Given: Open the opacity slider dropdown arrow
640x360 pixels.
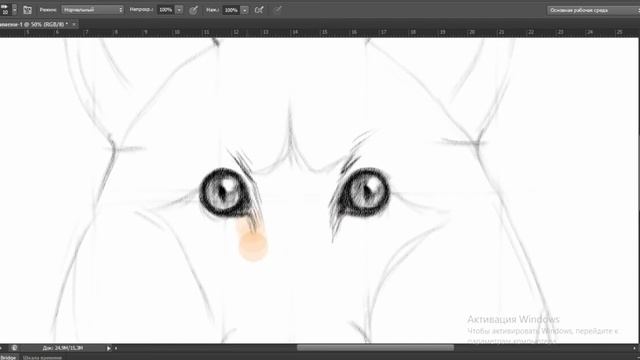Looking at the screenshot, I should (x=179, y=10).
